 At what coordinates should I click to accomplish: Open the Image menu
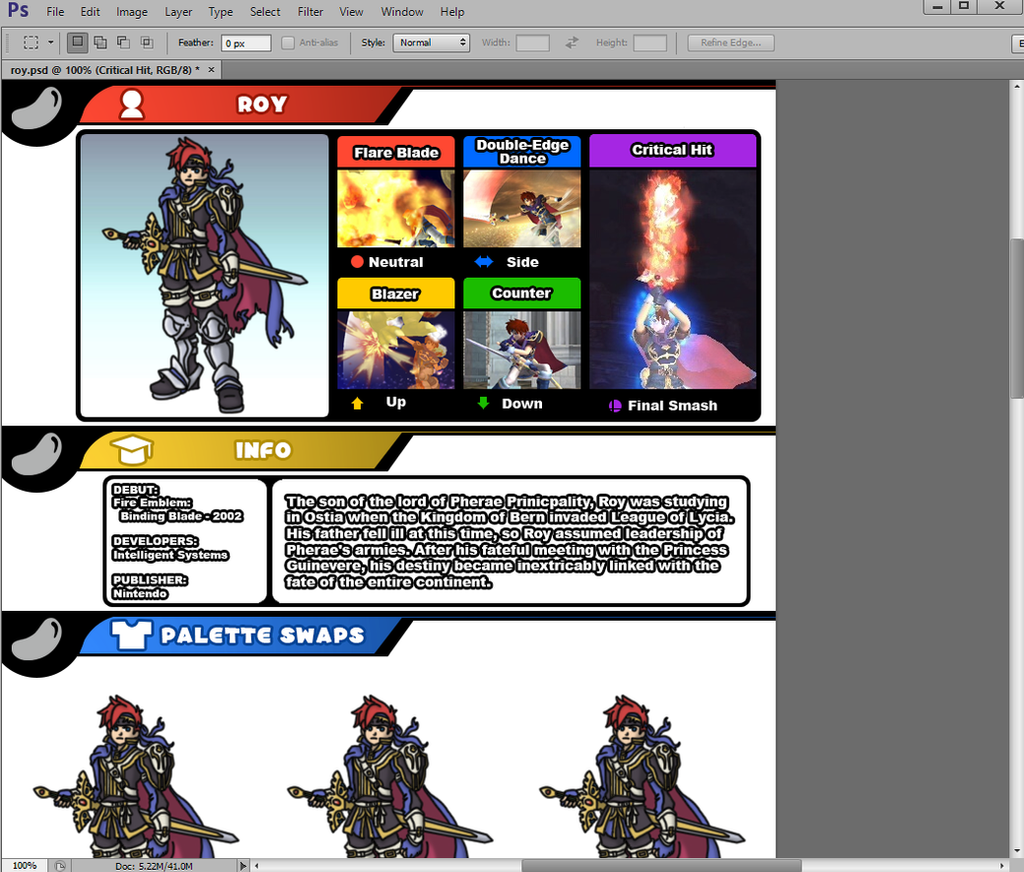(x=131, y=12)
